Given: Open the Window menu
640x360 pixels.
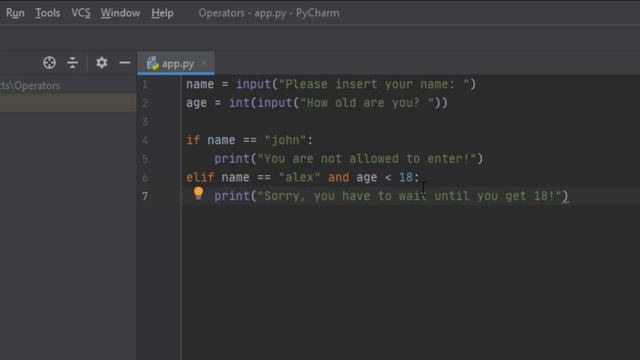Looking at the screenshot, I should point(120,13).
